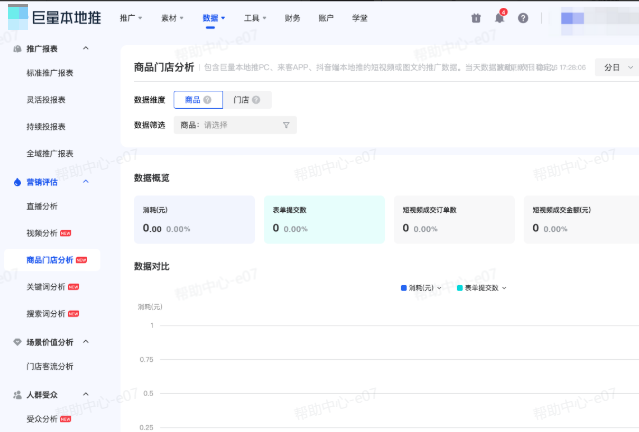Click the 营销评估 droplet icon
This screenshot has height=432, width=639.
(x=17, y=182)
